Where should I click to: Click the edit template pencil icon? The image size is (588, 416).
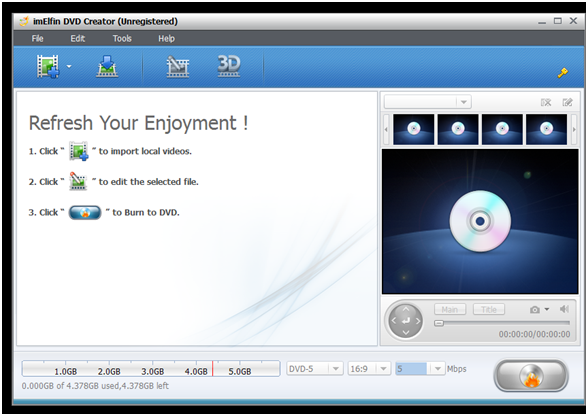point(567,102)
